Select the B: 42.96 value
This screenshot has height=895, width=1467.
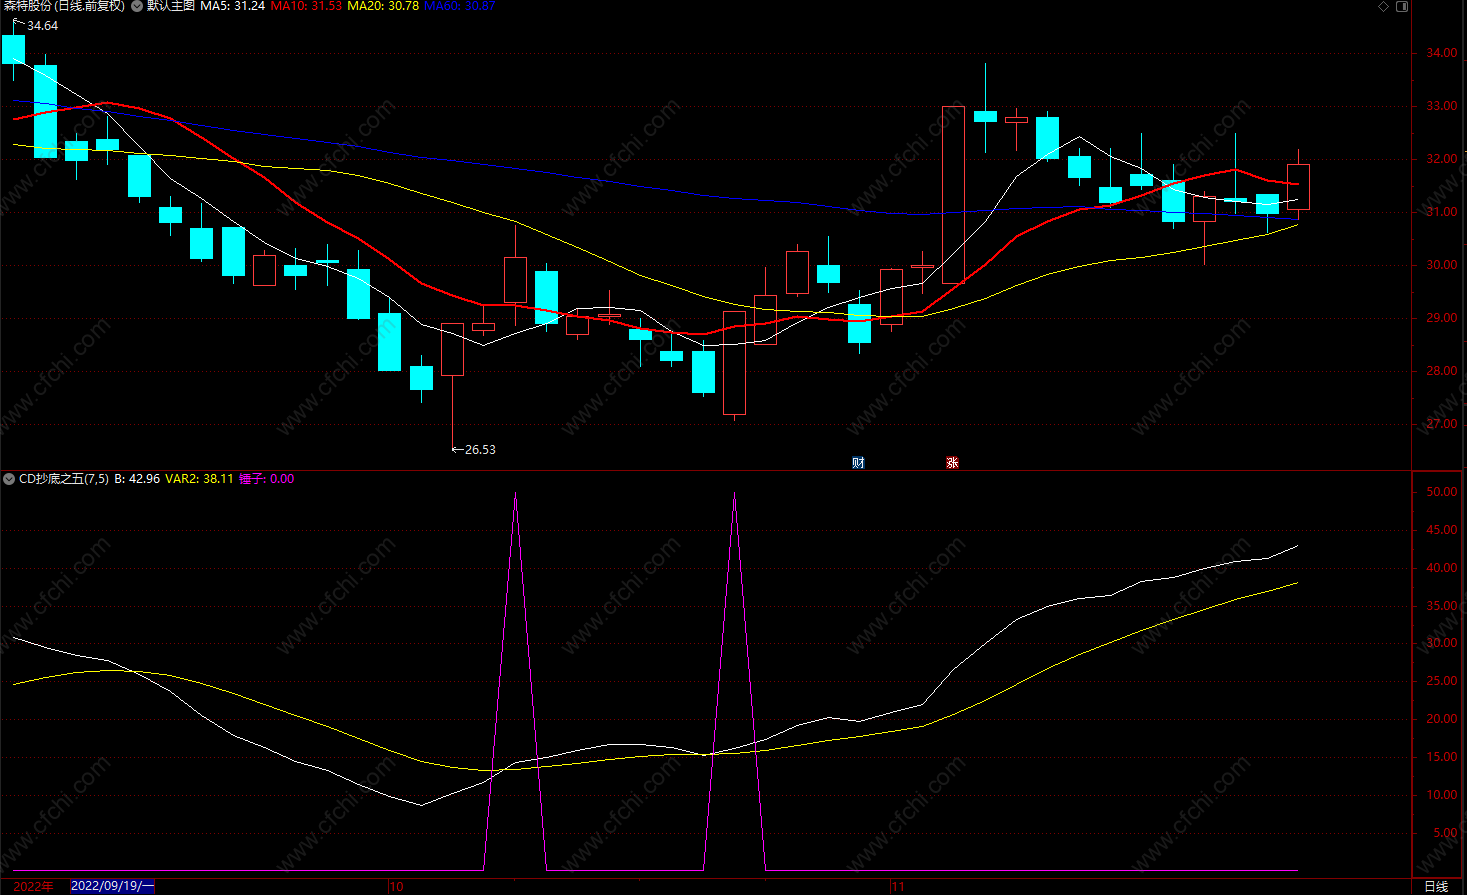[137, 479]
